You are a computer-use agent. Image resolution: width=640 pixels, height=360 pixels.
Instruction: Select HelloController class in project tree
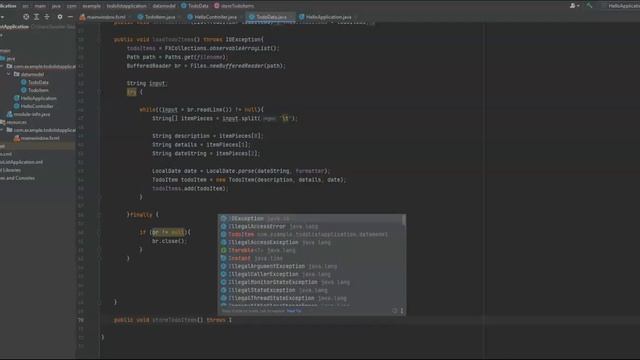tap(34, 106)
